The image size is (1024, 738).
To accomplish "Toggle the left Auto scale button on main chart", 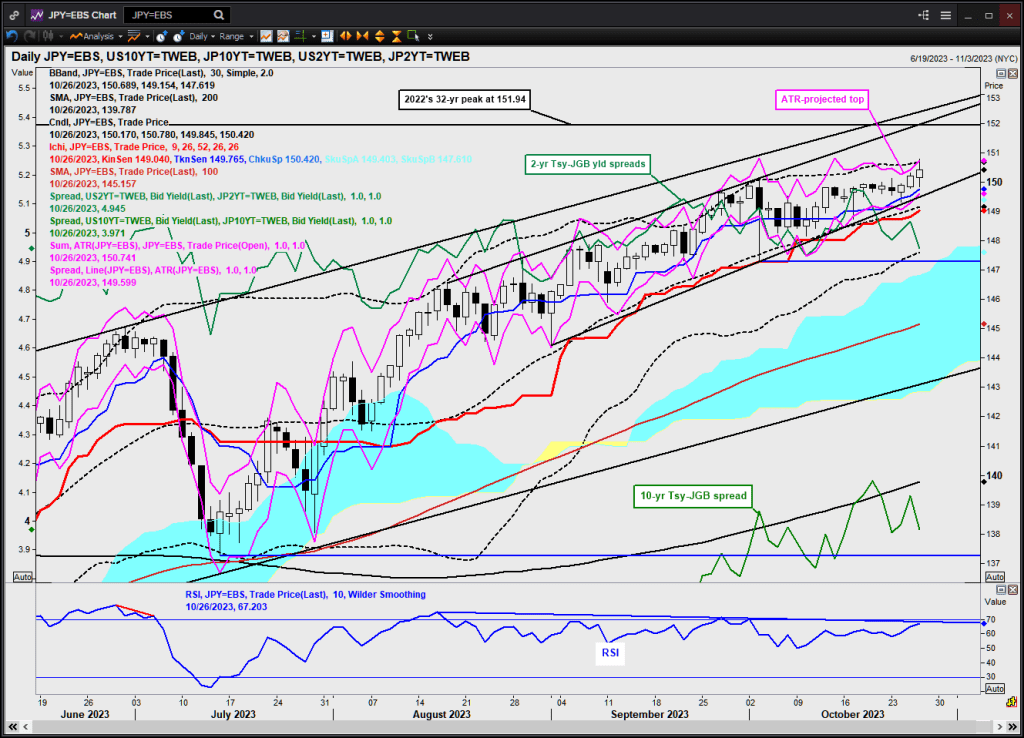I will coord(21,577).
